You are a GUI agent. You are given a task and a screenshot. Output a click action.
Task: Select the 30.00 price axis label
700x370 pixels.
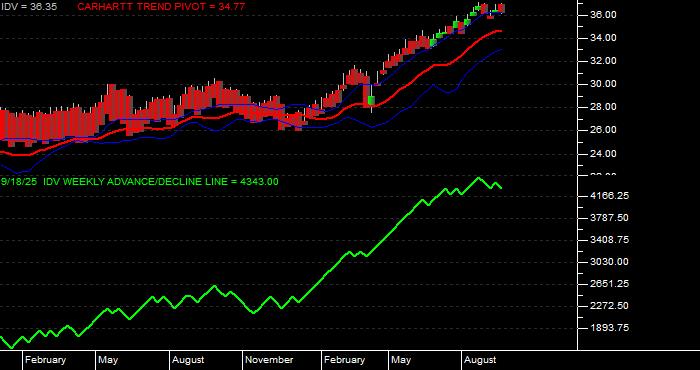click(x=603, y=84)
